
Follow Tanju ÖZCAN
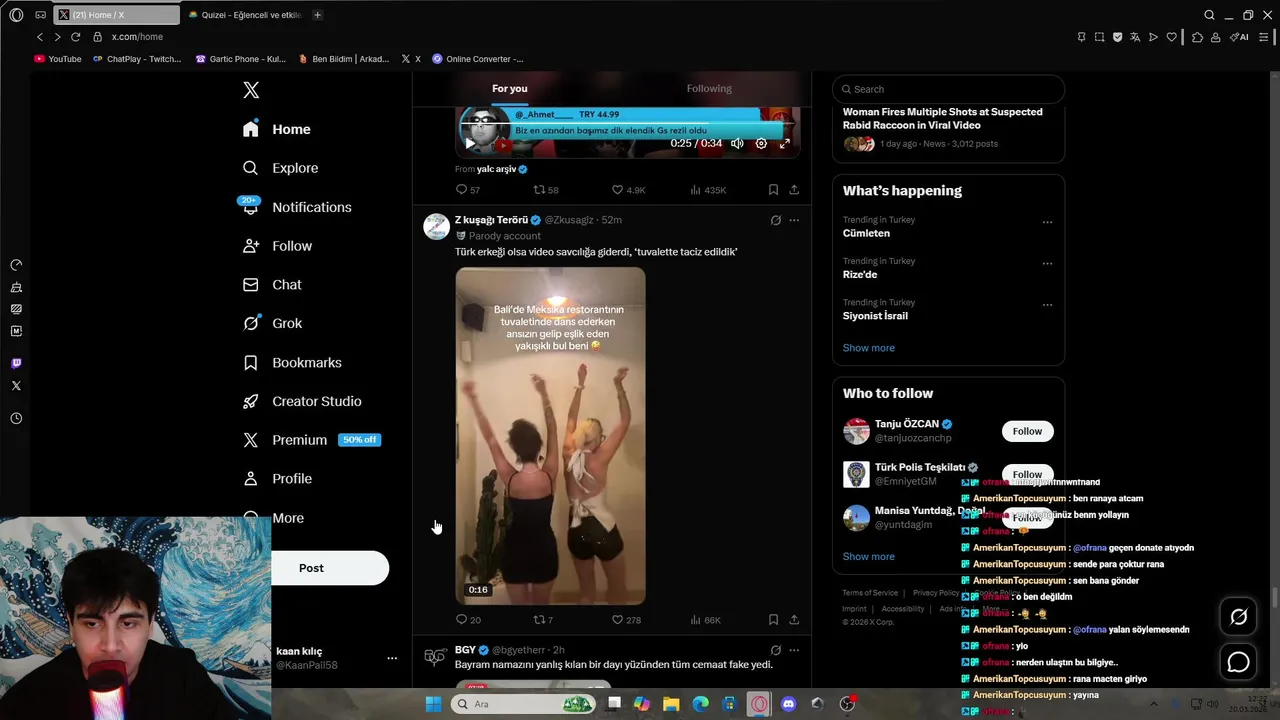[1027, 431]
